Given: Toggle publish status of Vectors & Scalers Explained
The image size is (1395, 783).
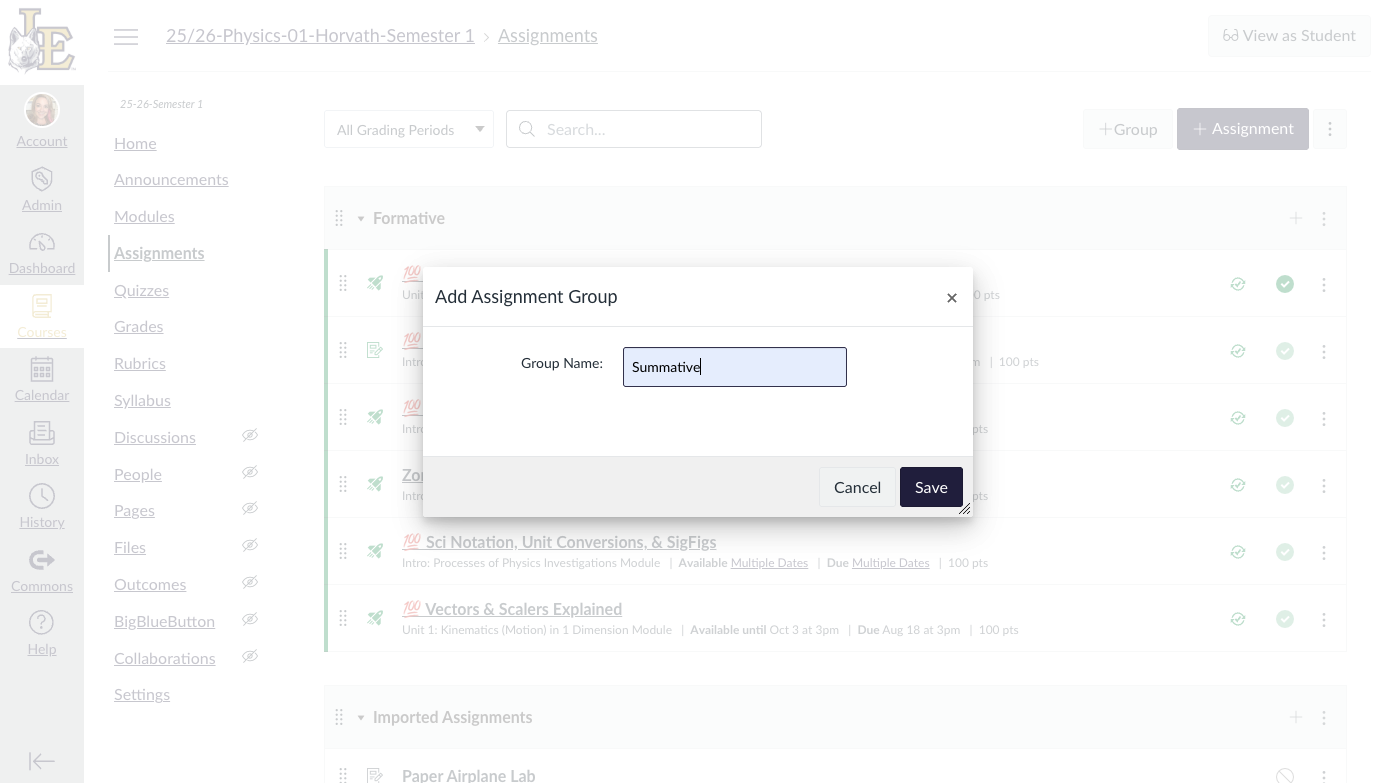Looking at the screenshot, I should [x=1285, y=619].
